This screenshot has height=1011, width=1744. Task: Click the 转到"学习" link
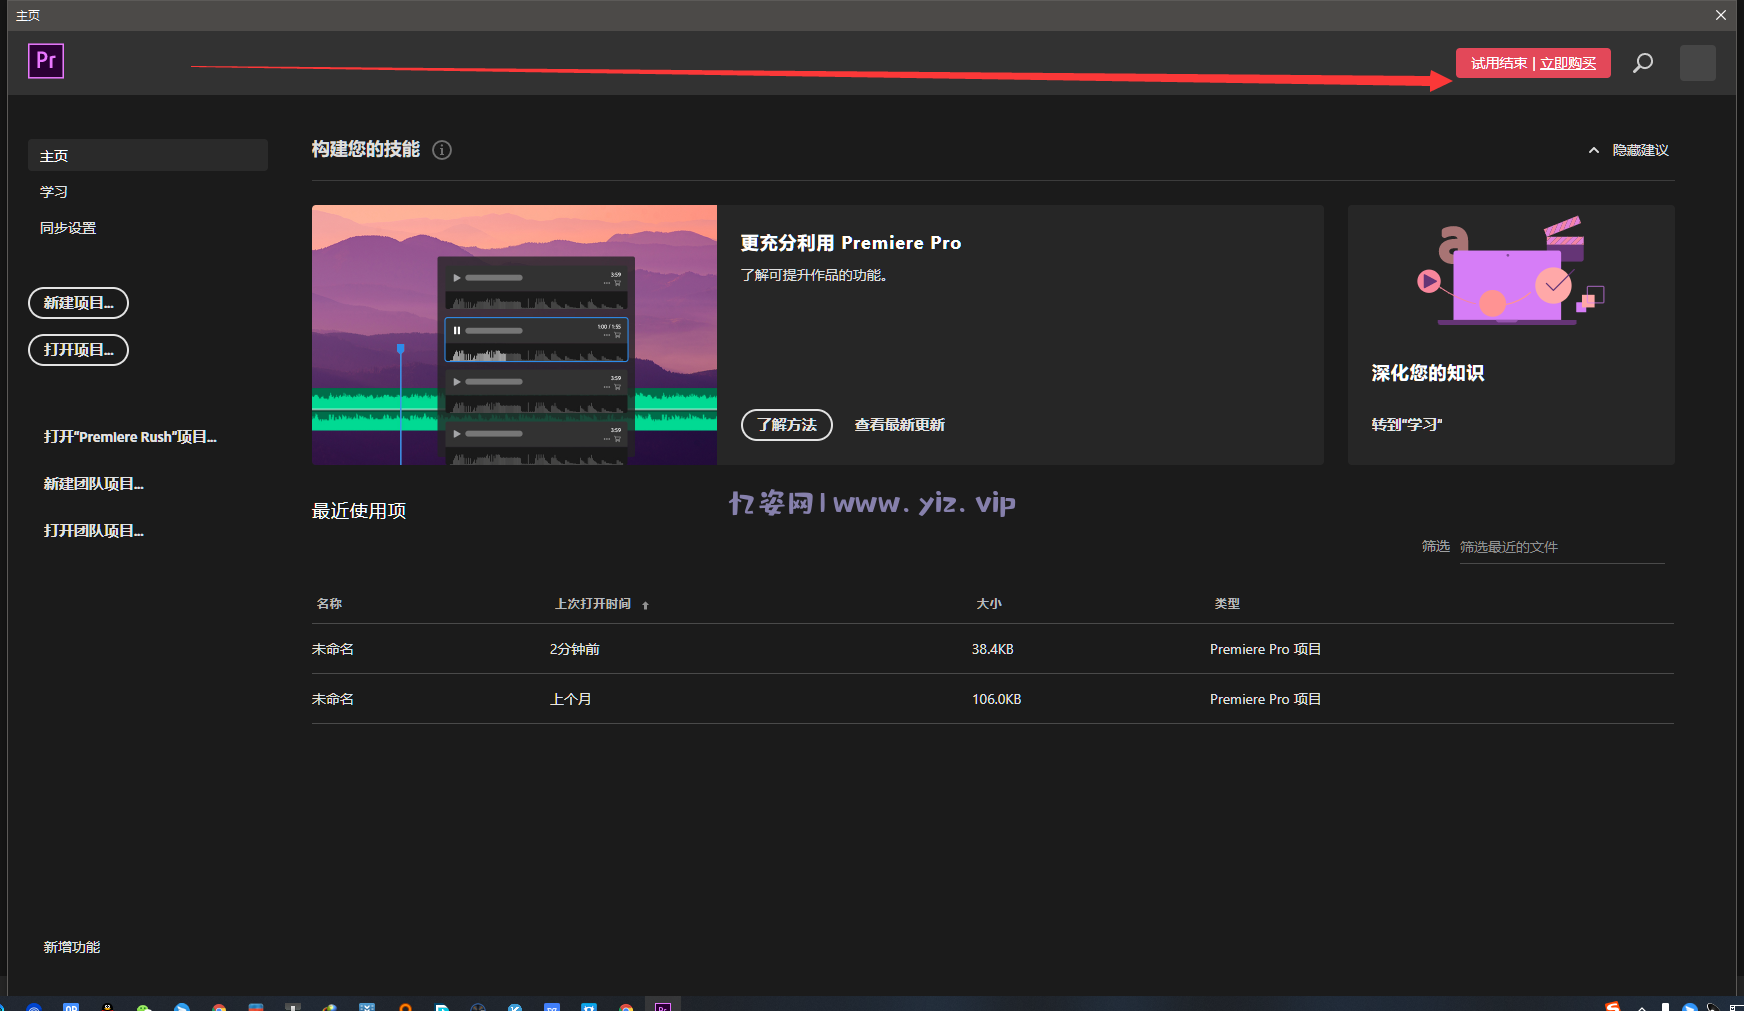pyautogui.click(x=1407, y=425)
